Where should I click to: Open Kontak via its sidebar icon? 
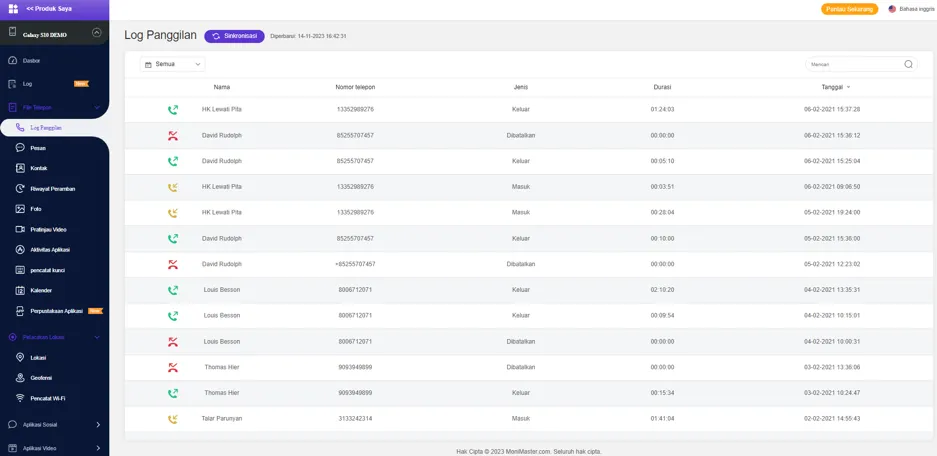(20, 168)
